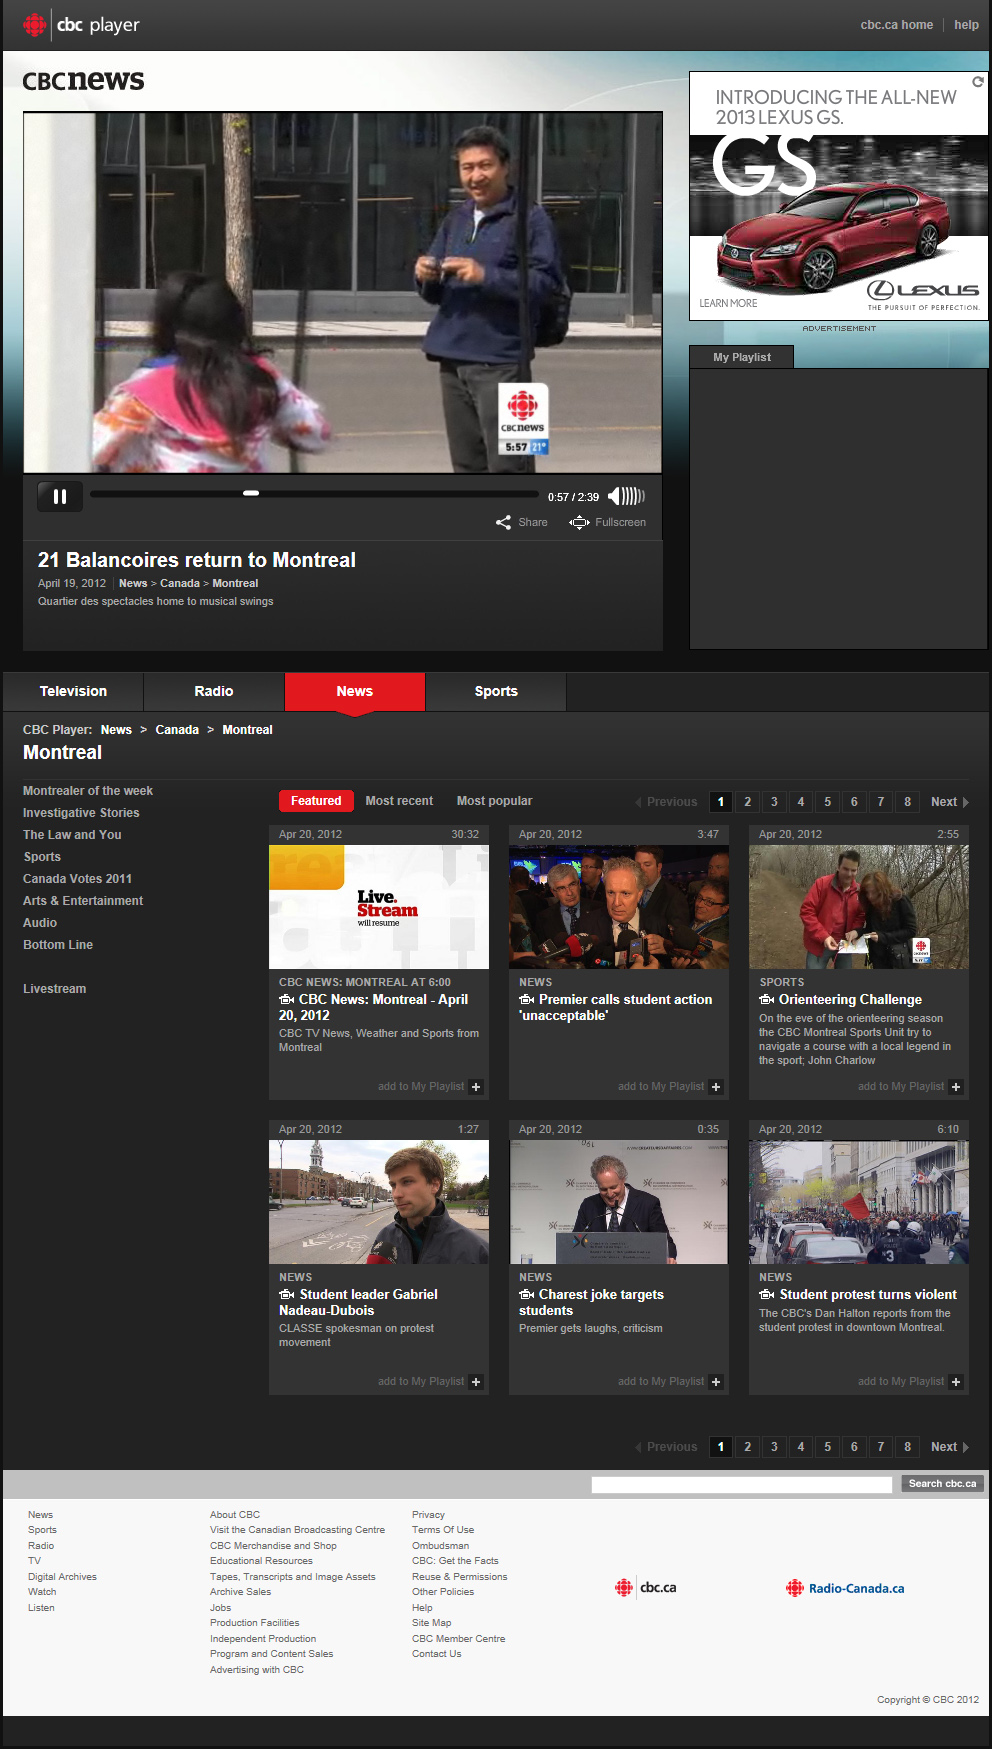
Task: Go to page 5 in the top pagination
Action: coord(827,802)
